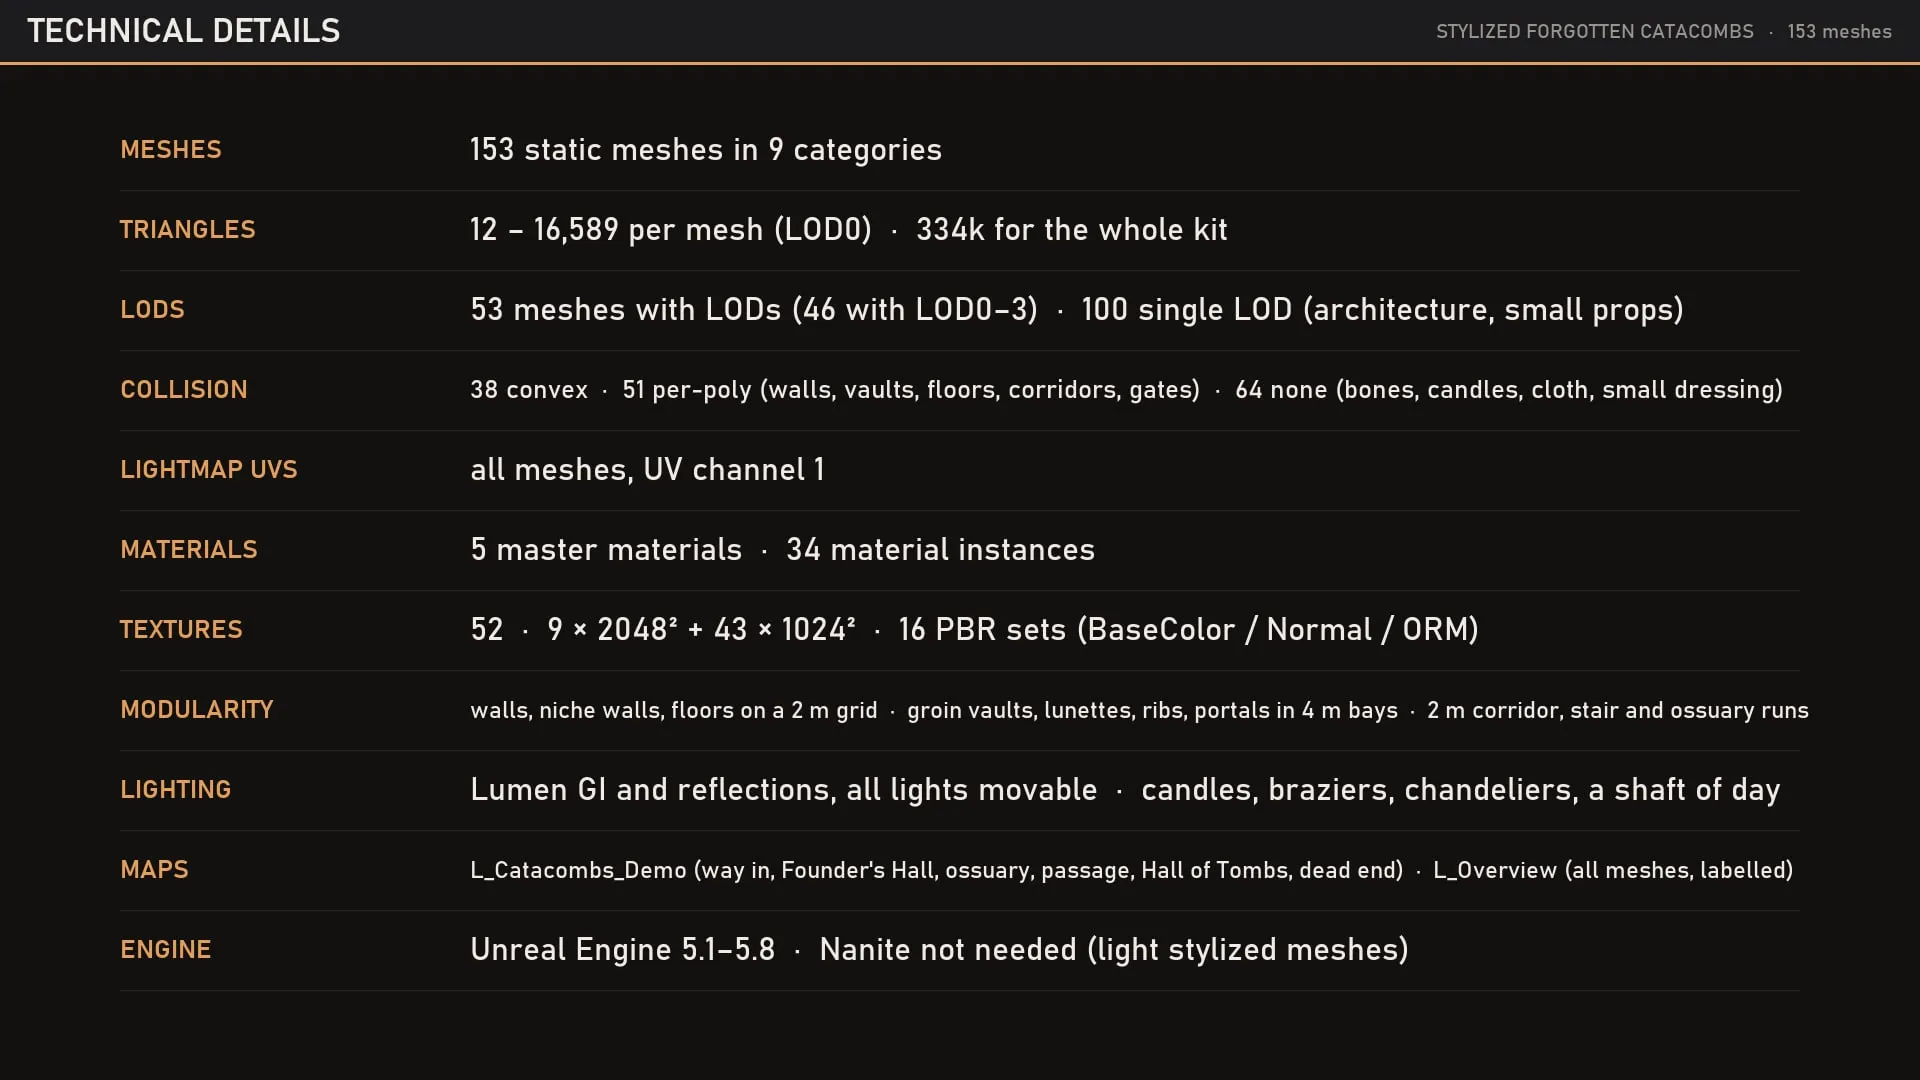This screenshot has width=1920, height=1080.
Task: Click '34 material instances' text
Action: pyautogui.click(x=940, y=550)
